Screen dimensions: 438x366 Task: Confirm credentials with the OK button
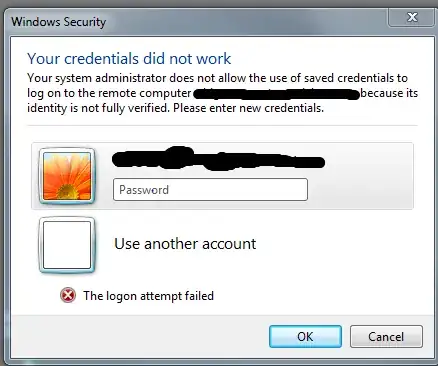tap(305, 336)
